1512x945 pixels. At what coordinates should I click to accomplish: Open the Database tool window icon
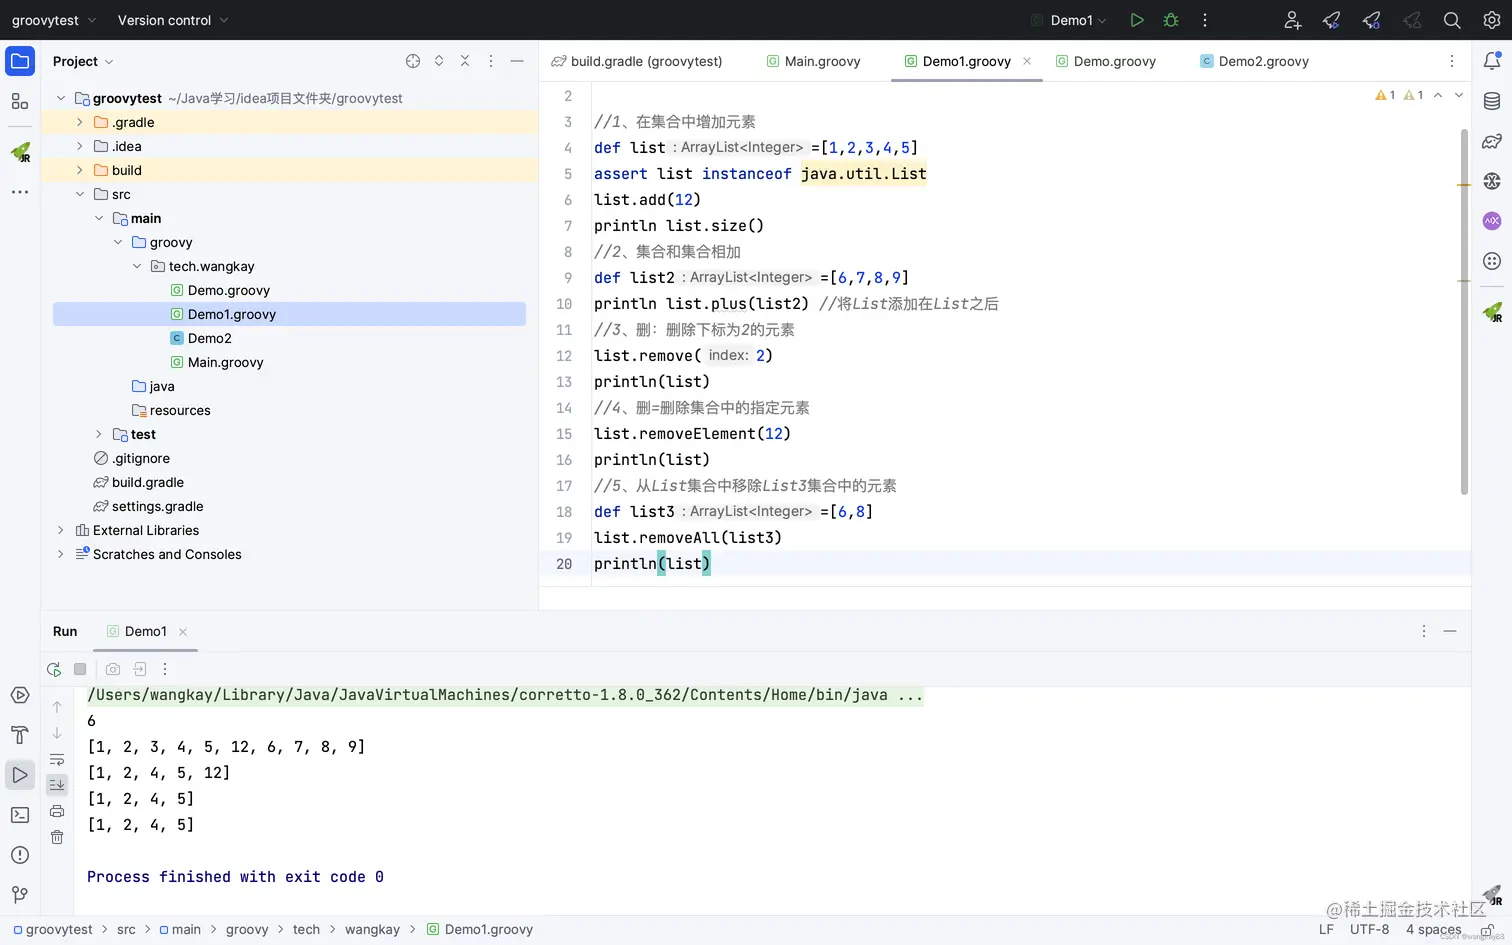pyautogui.click(x=1492, y=101)
